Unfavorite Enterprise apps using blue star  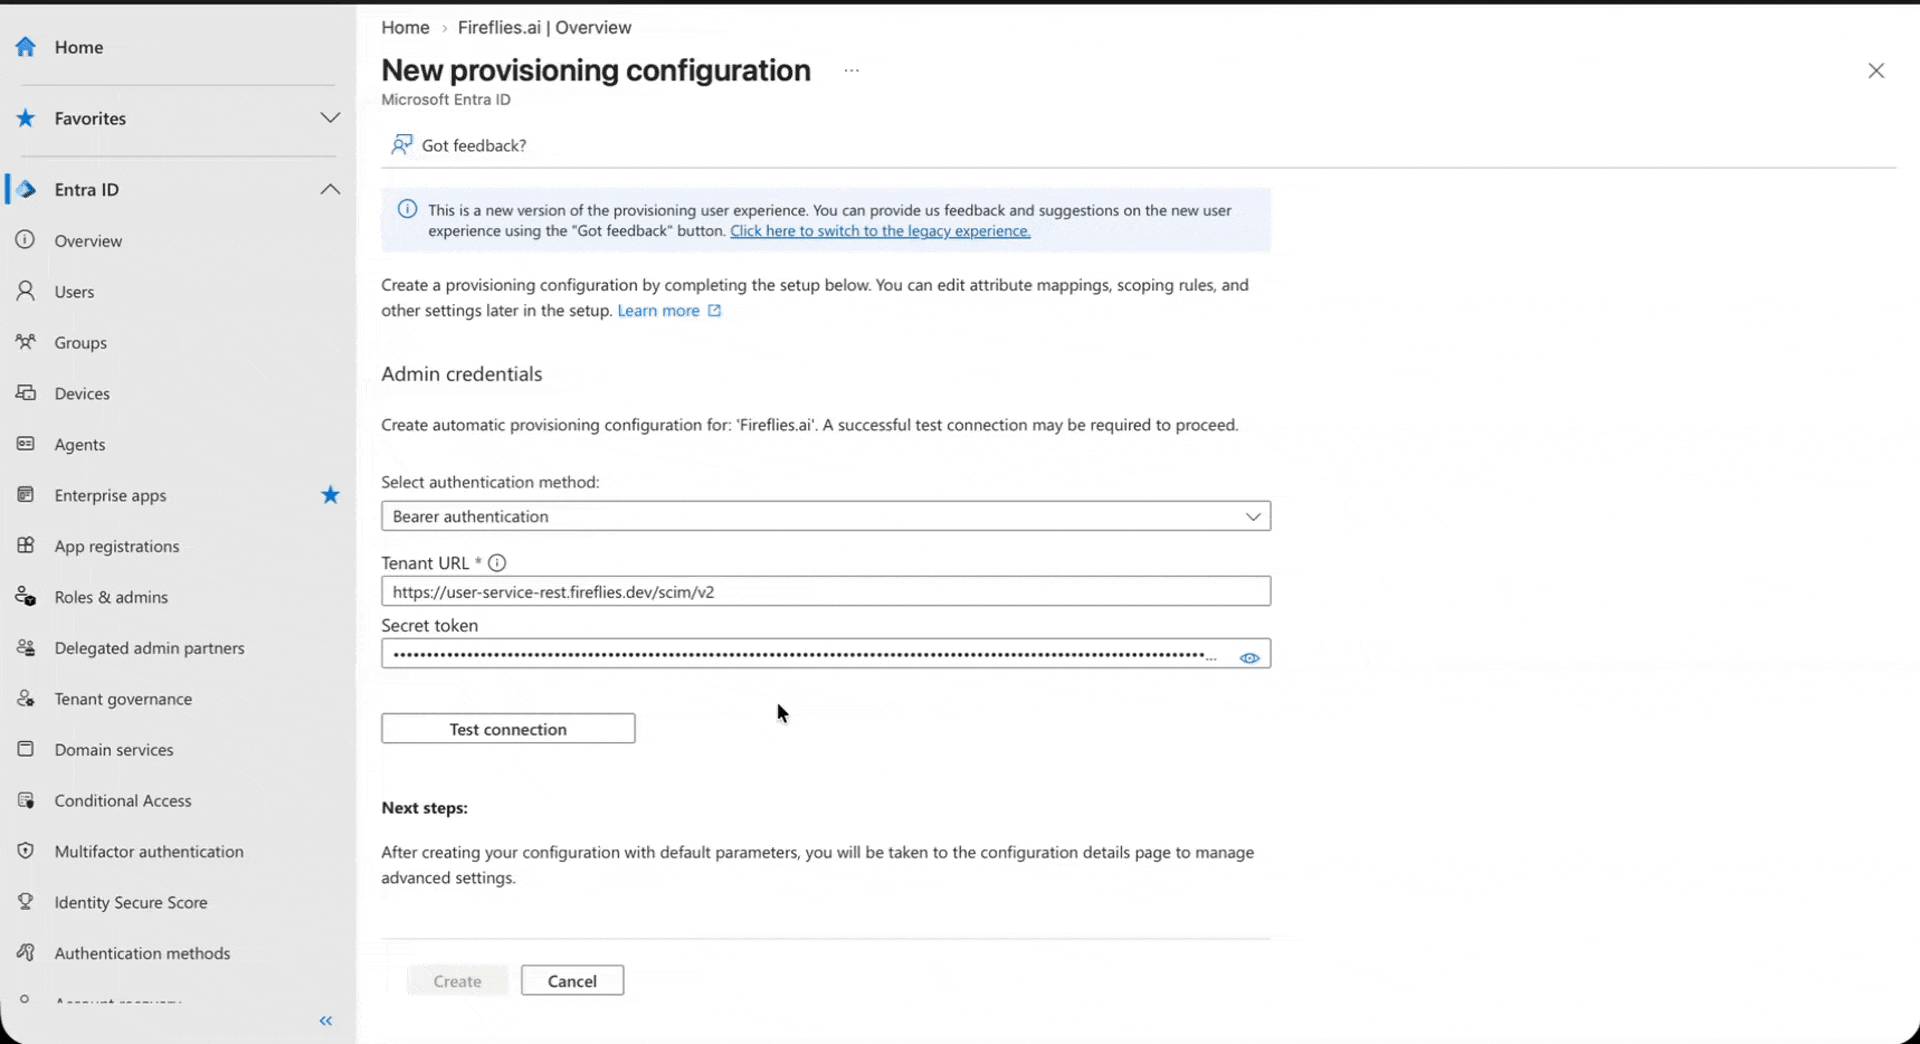pos(330,495)
